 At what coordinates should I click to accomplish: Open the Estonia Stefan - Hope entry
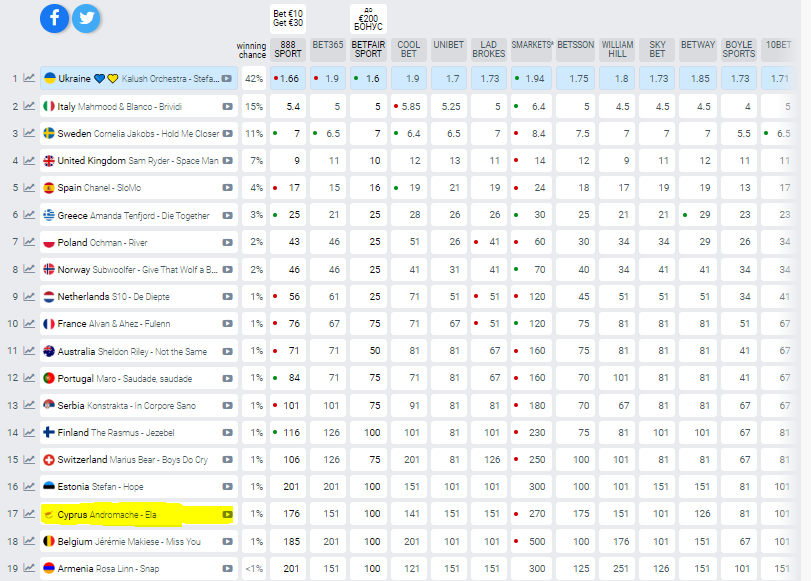(x=139, y=486)
